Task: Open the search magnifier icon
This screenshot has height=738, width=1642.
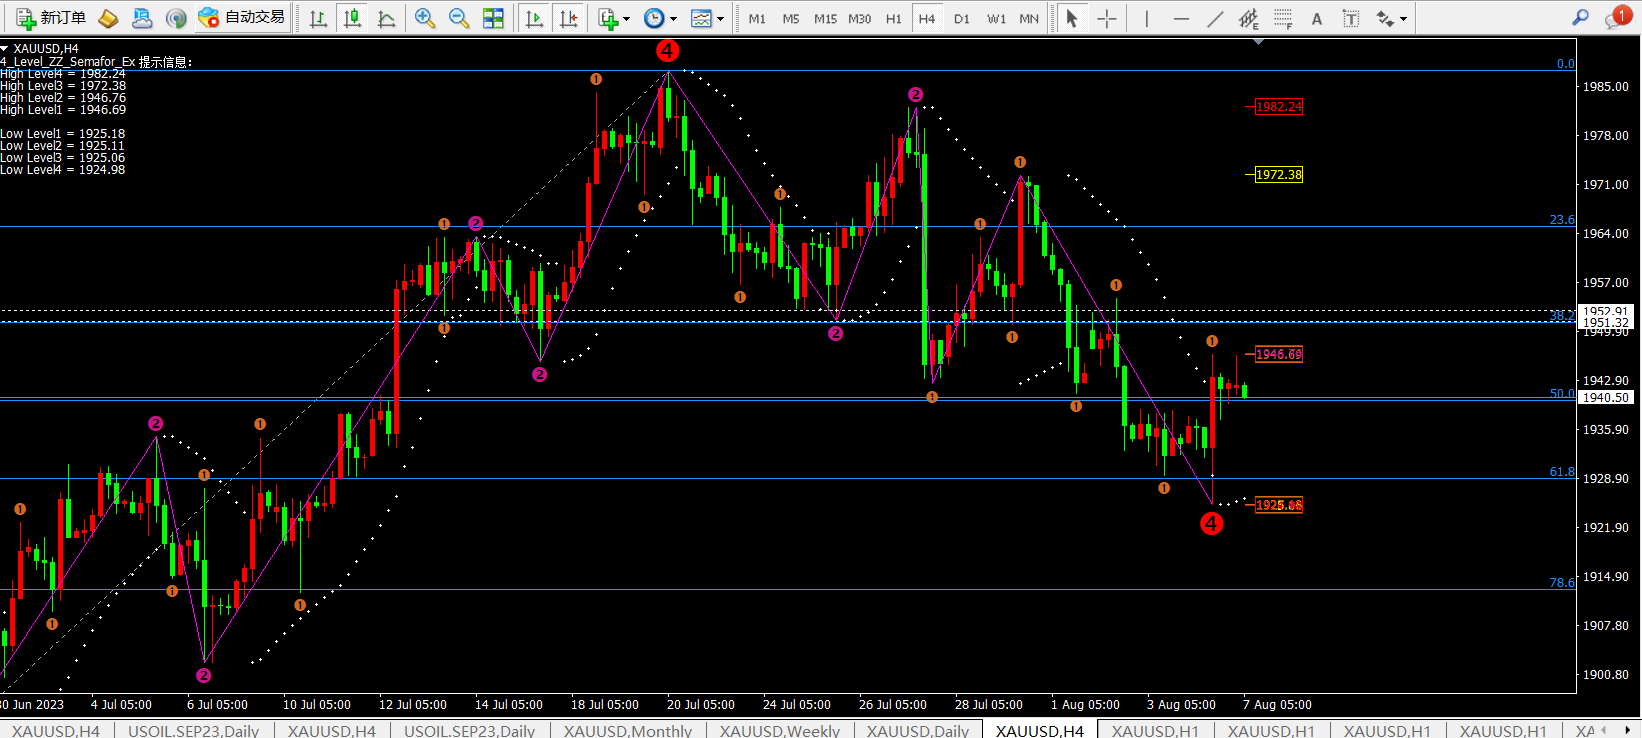Action: (1580, 18)
